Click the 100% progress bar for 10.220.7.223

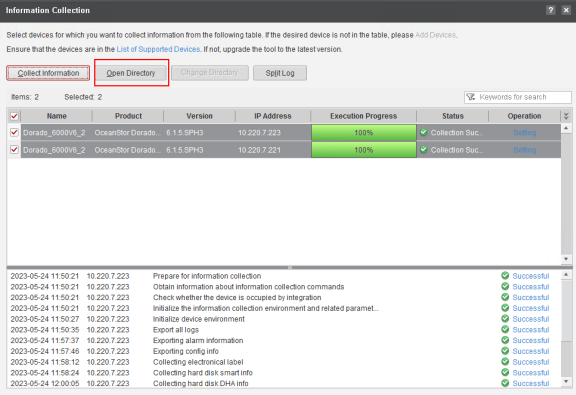(364, 132)
